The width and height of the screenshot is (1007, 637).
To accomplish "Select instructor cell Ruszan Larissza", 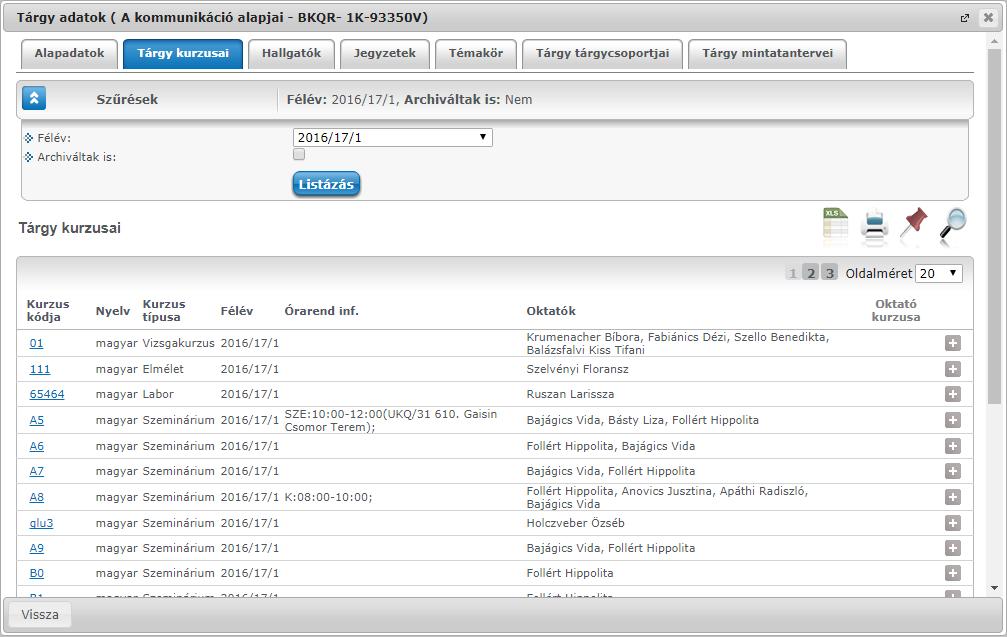I will [570, 394].
